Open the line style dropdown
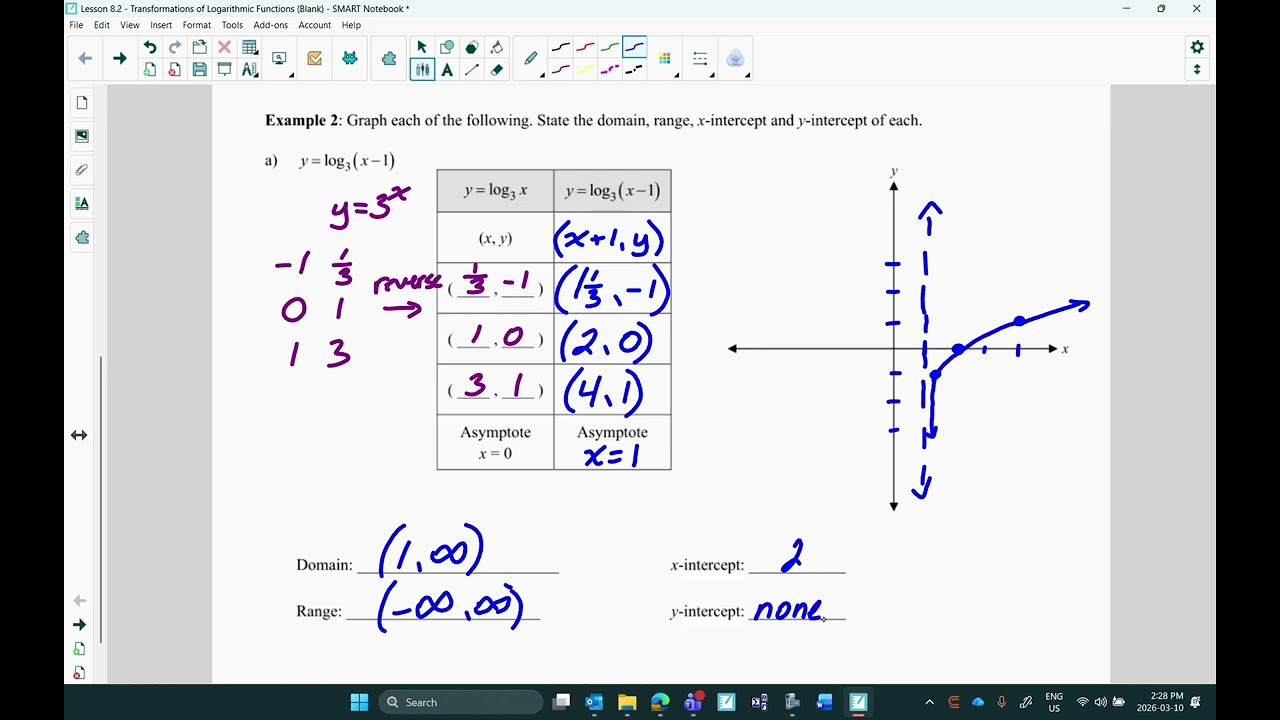The image size is (1280, 720). click(x=700, y=59)
